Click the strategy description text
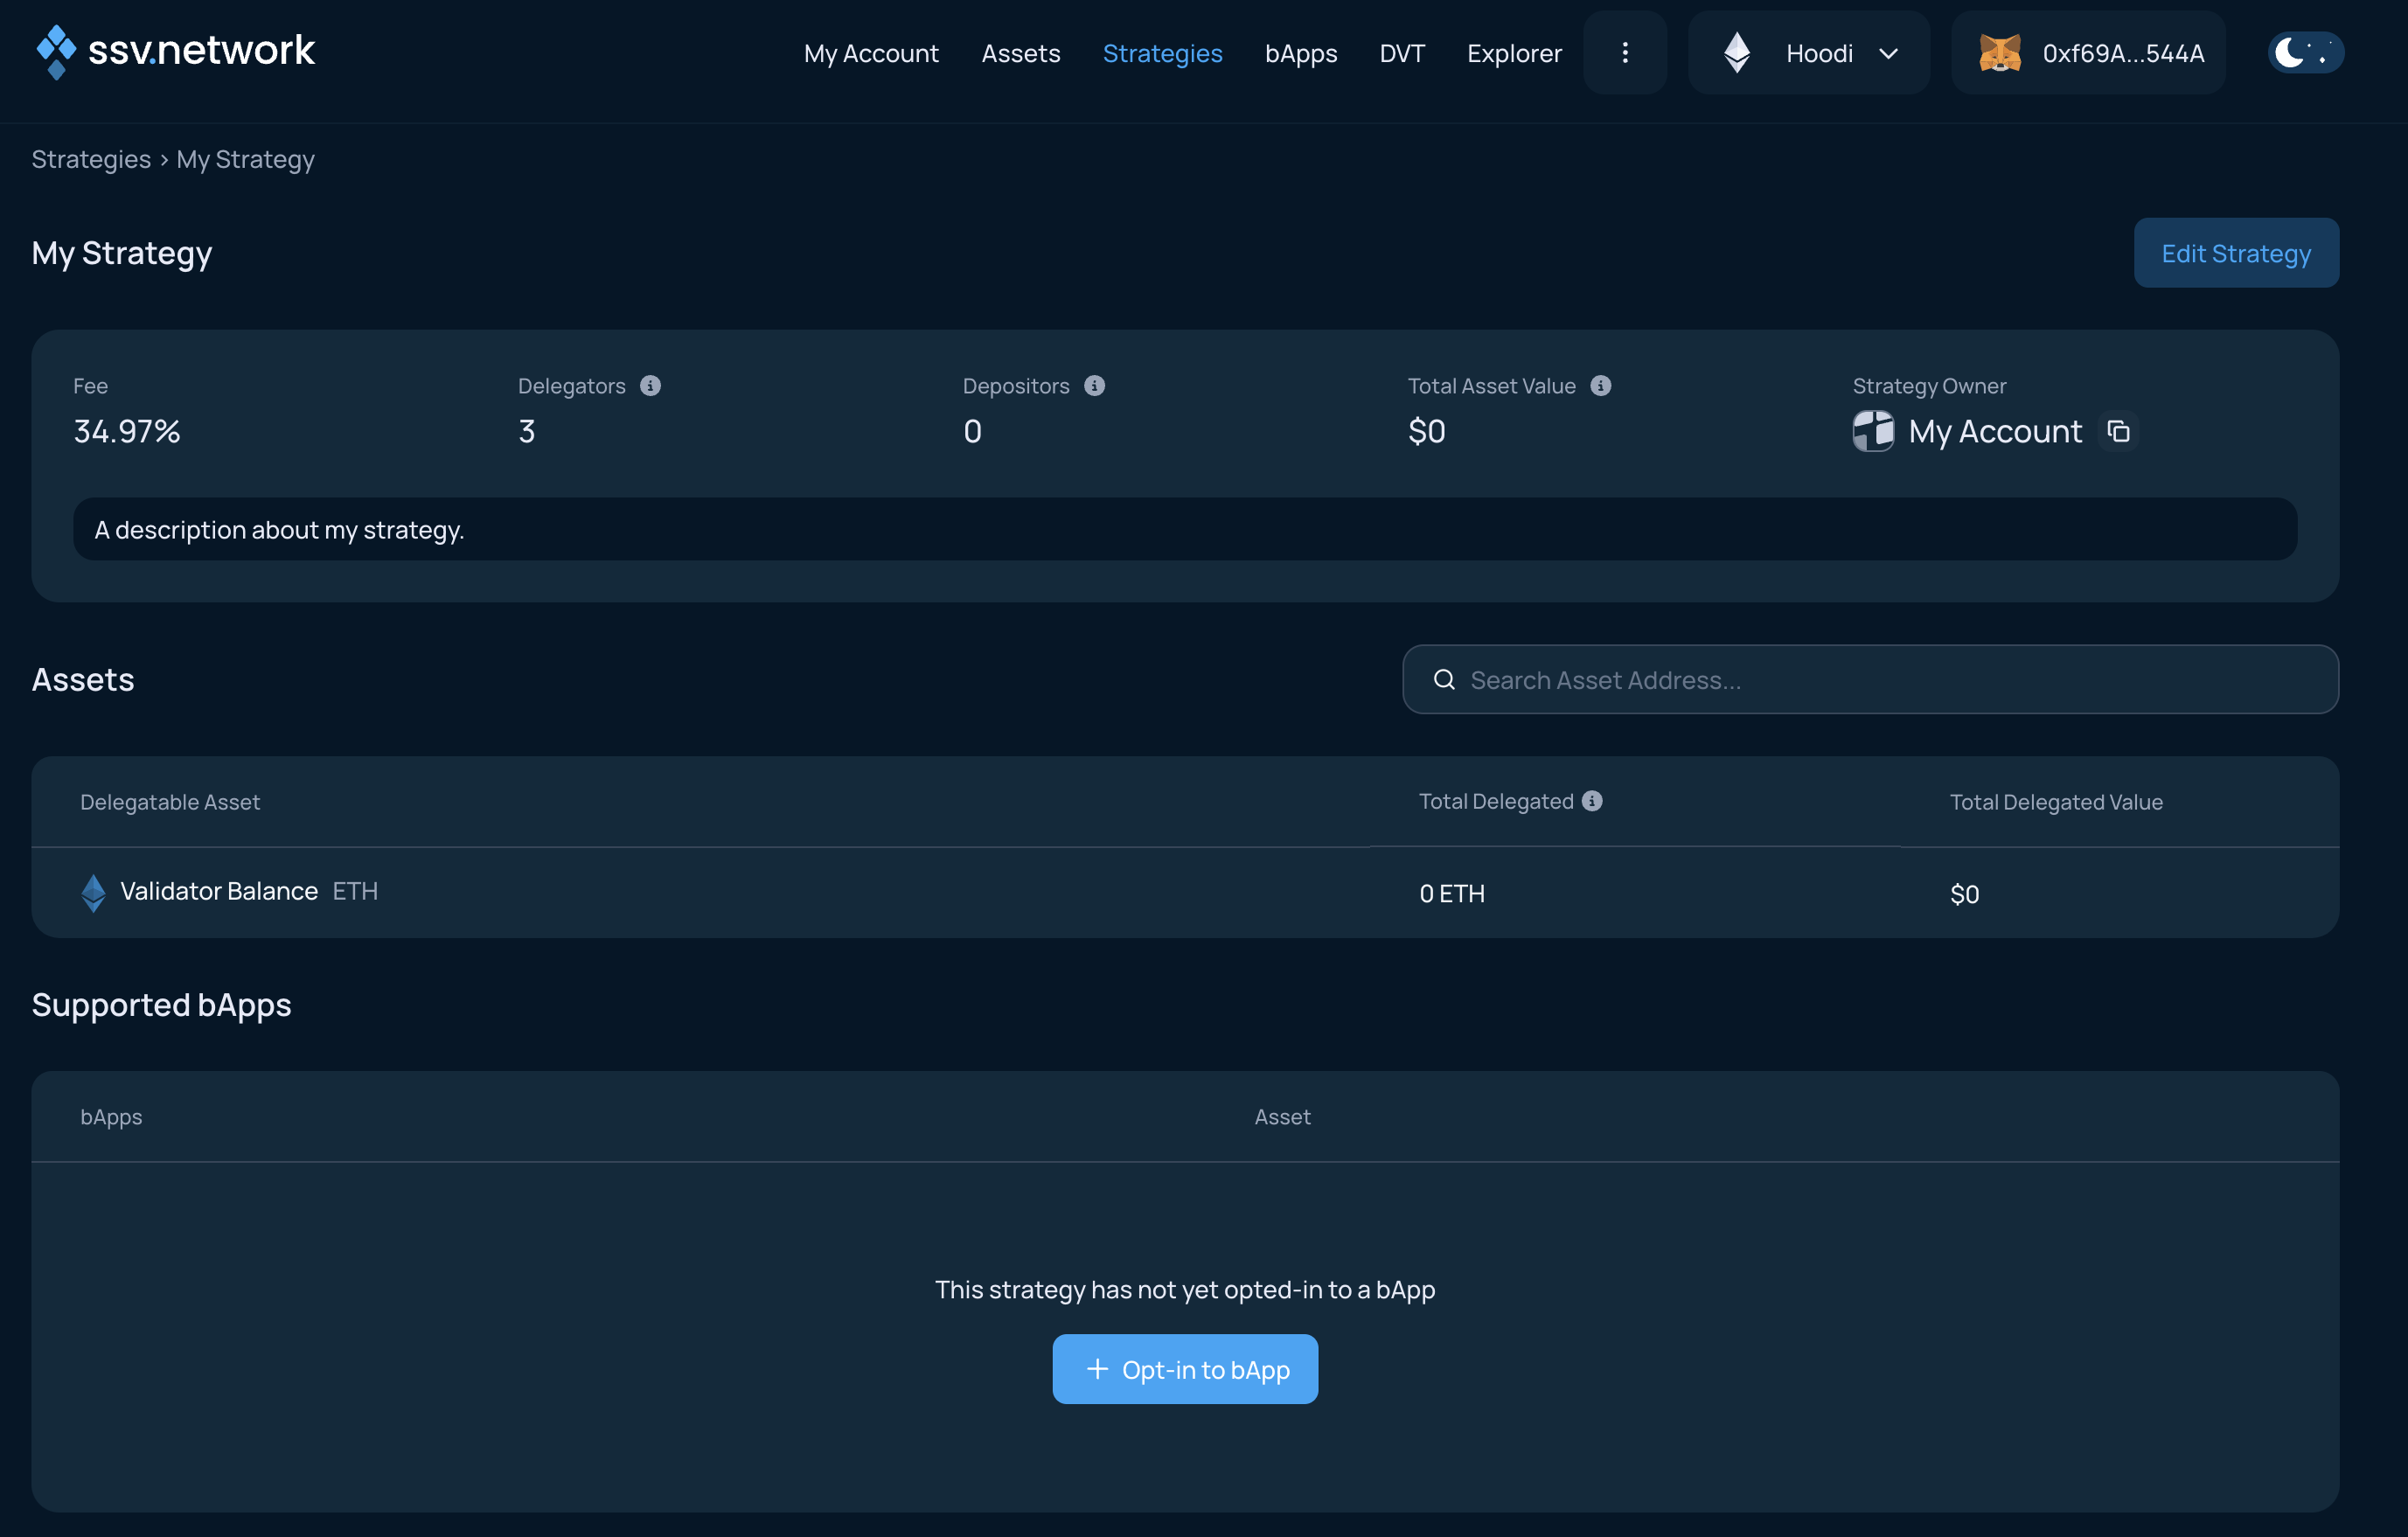The image size is (2408, 1537). pyautogui.click(x=279, y=530)
